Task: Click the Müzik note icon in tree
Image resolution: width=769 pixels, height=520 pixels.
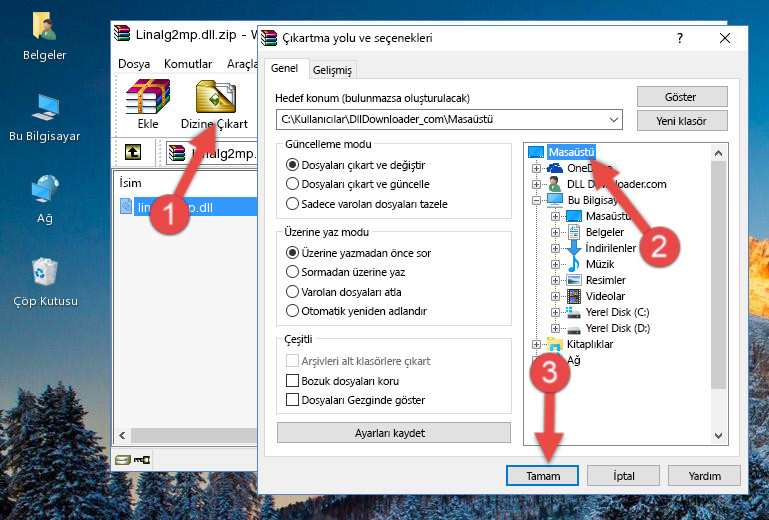Action: pos(573,264)
